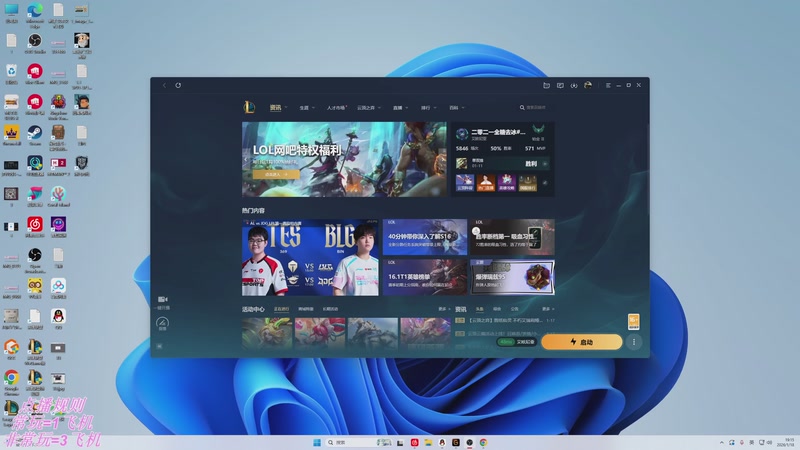Select the 公告 tab in the news section
800x450 pixels.
(514, 309)
